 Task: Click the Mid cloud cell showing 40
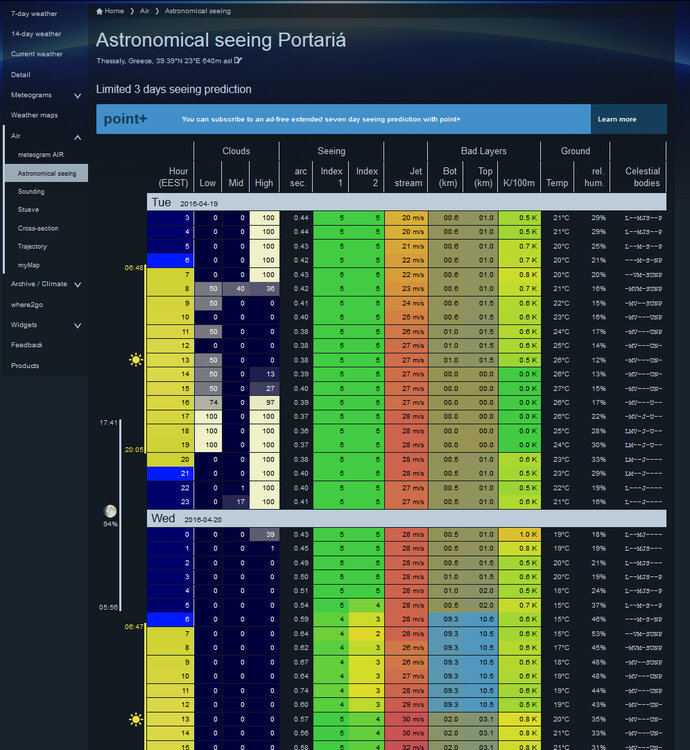[x=236, y=288]
